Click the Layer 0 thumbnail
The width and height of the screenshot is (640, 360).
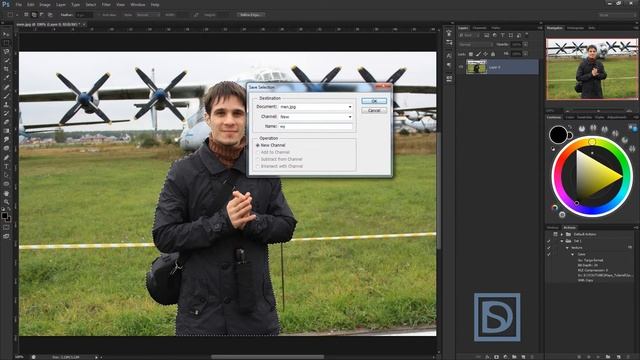pos(477,67)
